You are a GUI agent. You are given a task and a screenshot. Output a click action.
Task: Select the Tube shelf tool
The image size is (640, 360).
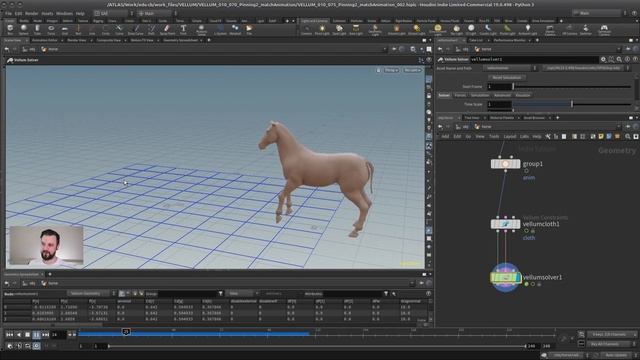[37, 29]
